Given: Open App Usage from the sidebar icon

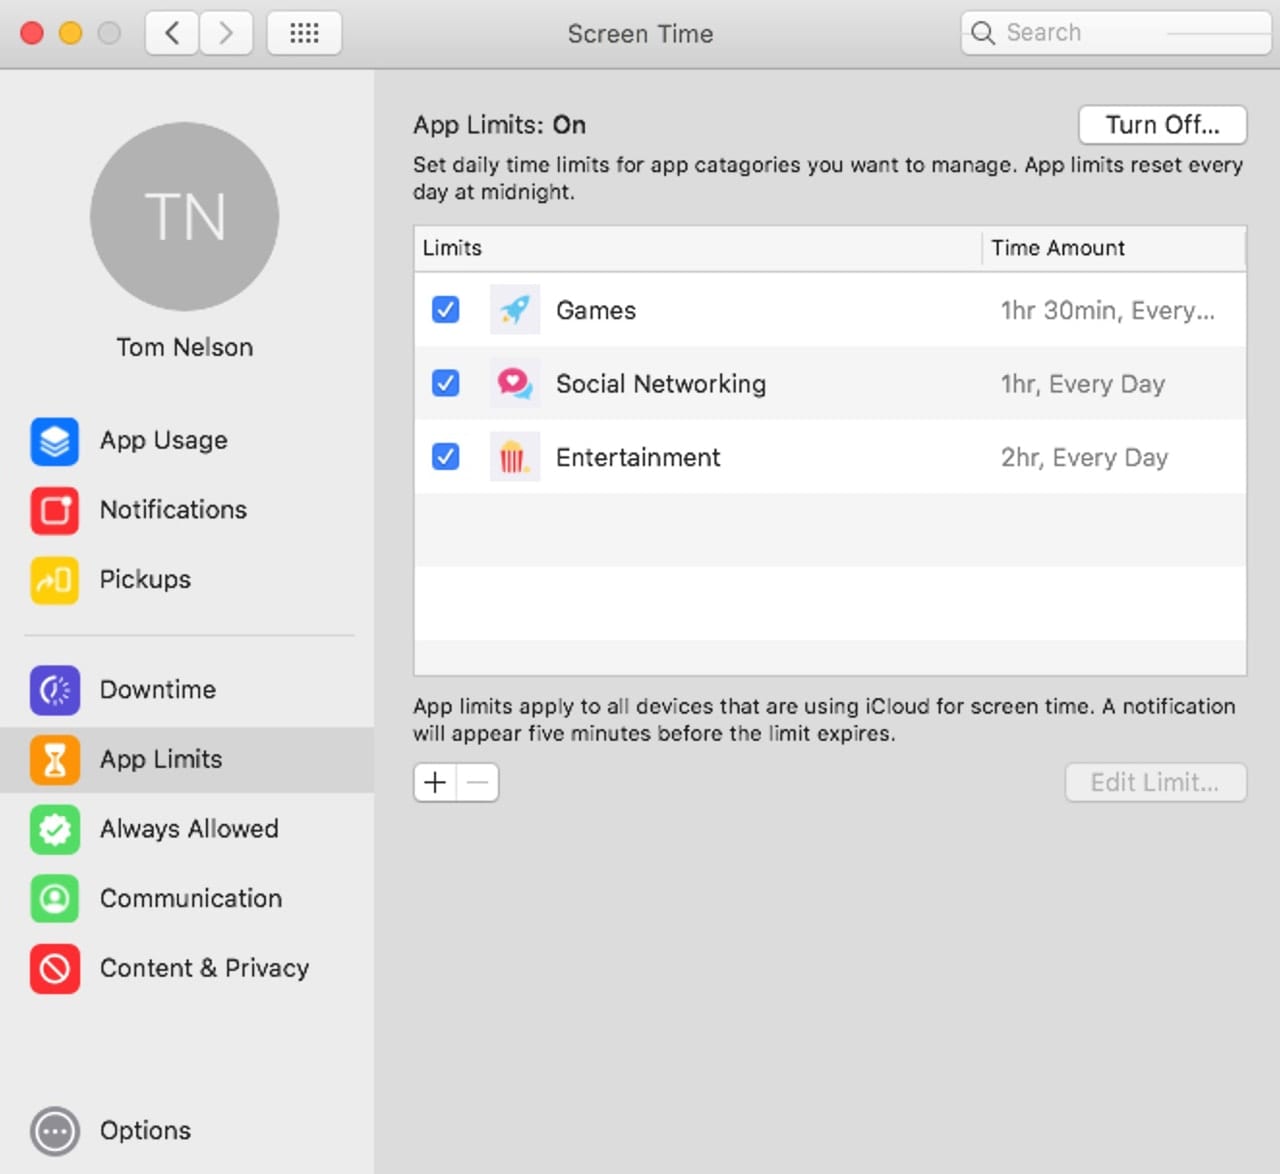Looking at the screenshot, I should pyautogui.click(x=54, y=441).
